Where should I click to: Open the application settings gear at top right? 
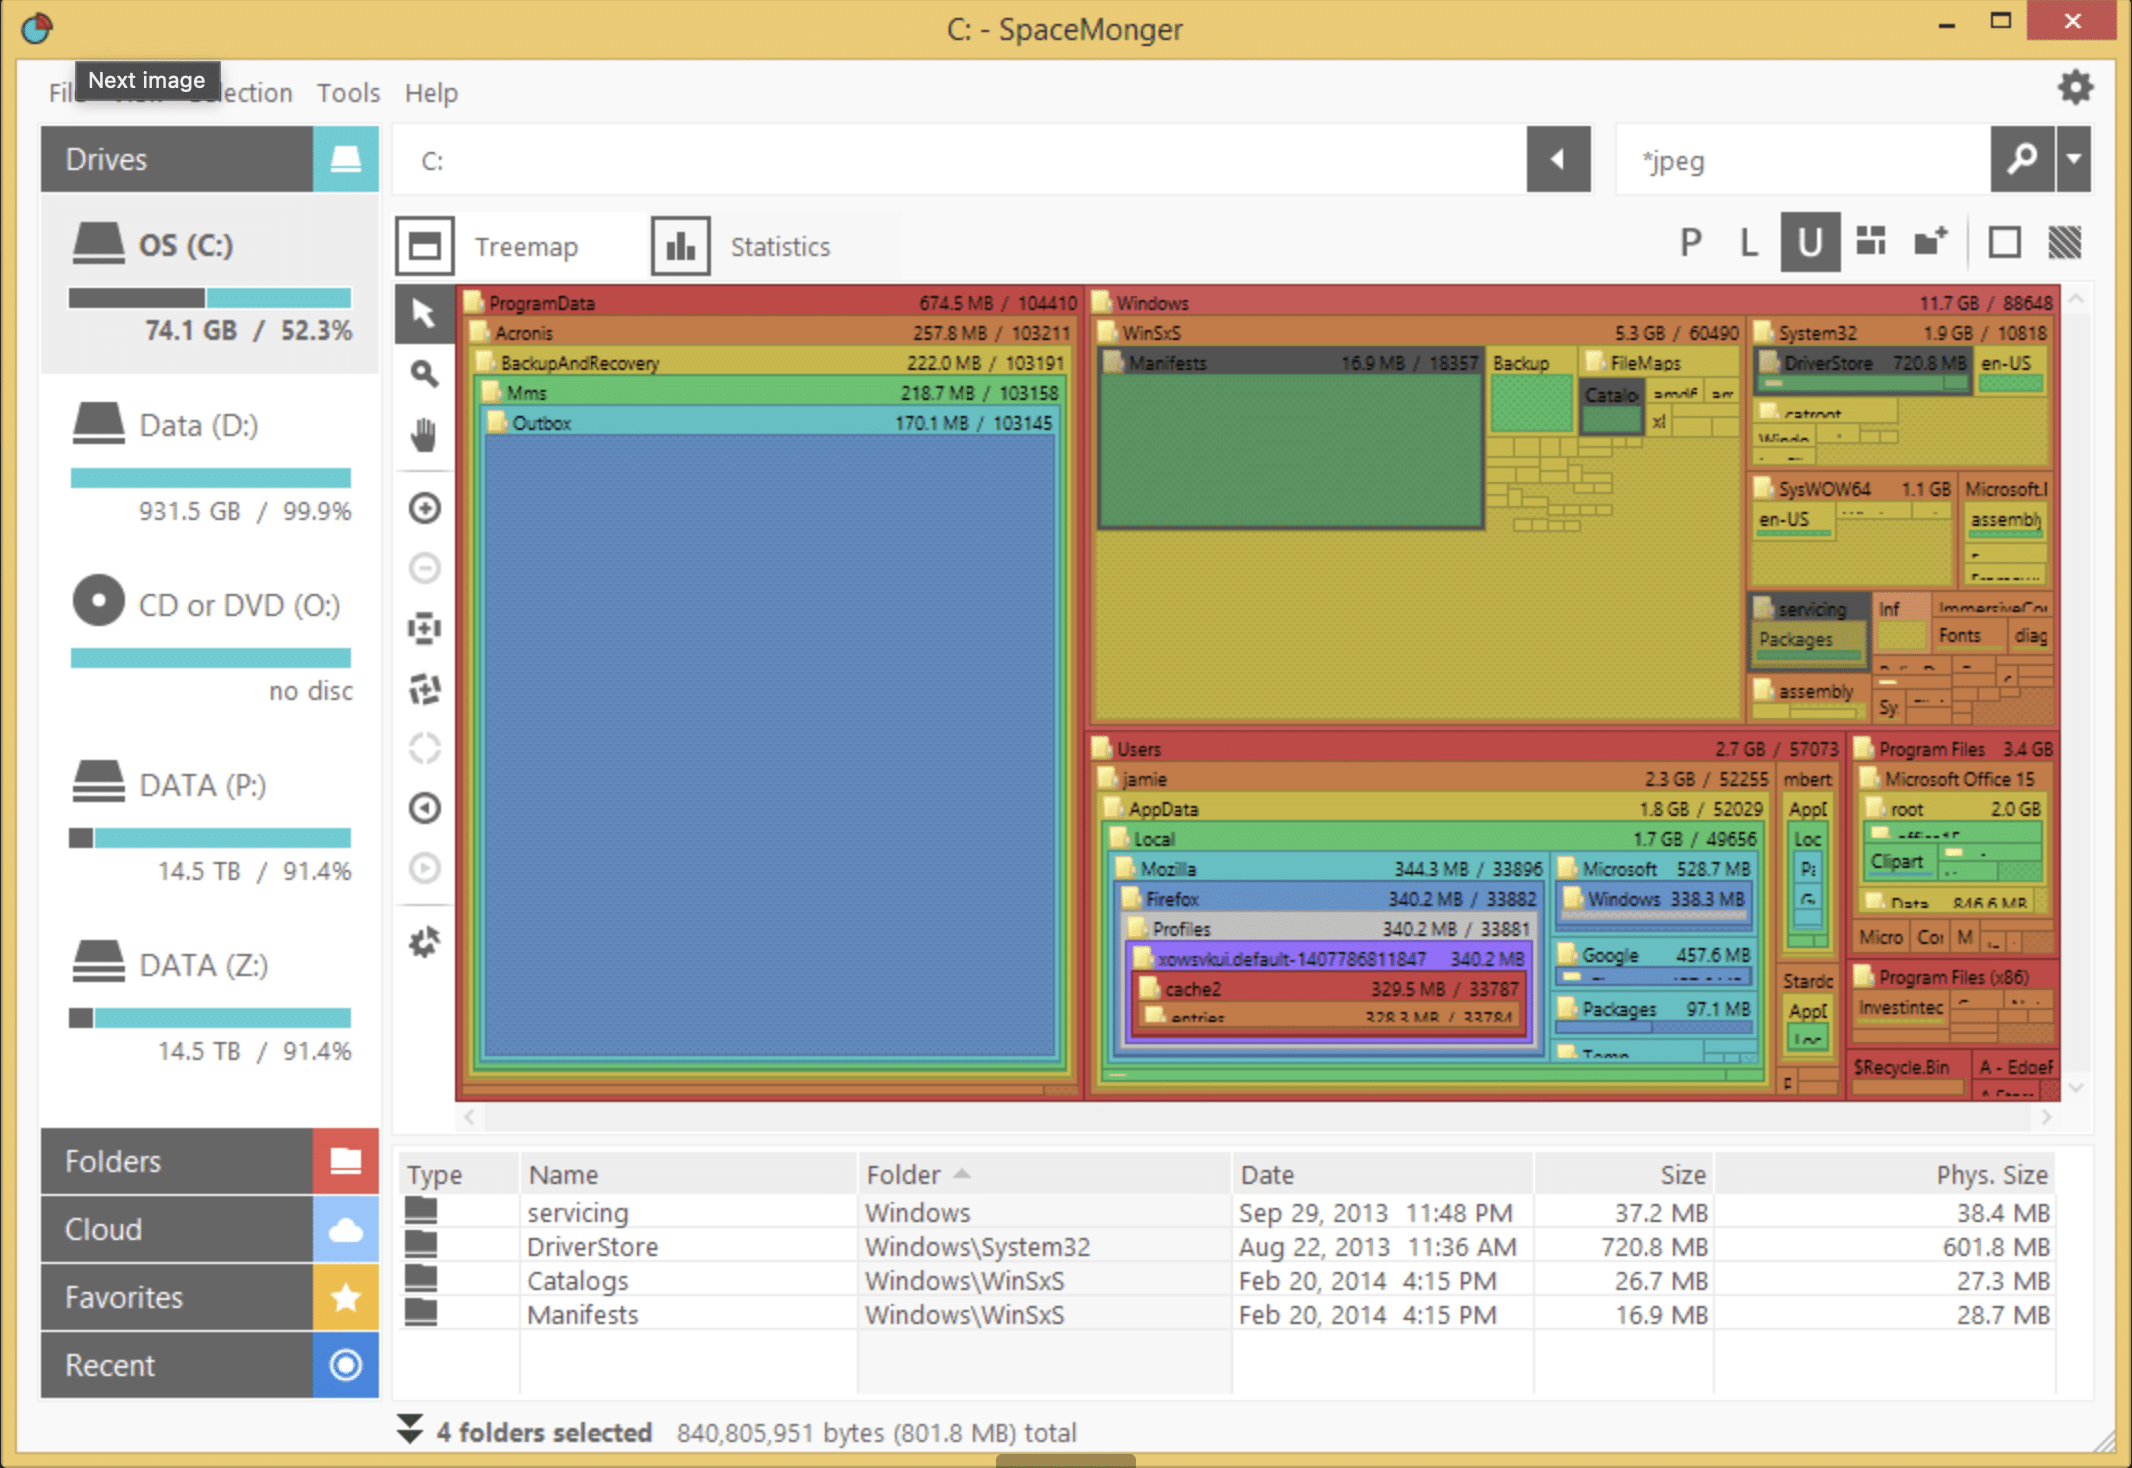tap(2074, 87)
